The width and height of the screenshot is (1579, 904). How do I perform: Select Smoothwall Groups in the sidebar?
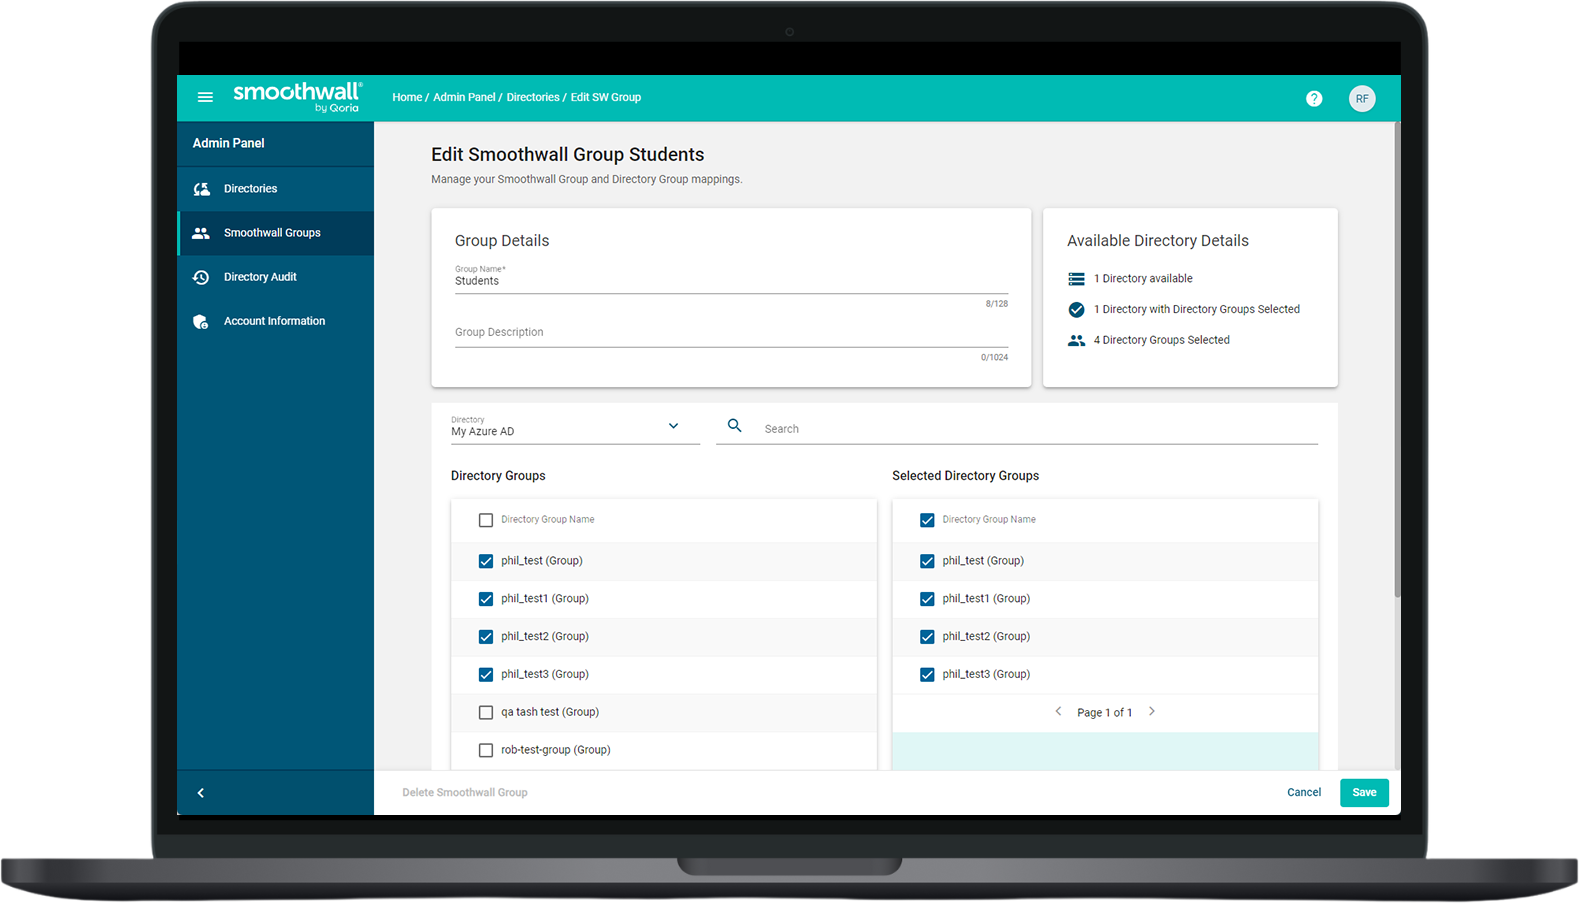[276, 233]
